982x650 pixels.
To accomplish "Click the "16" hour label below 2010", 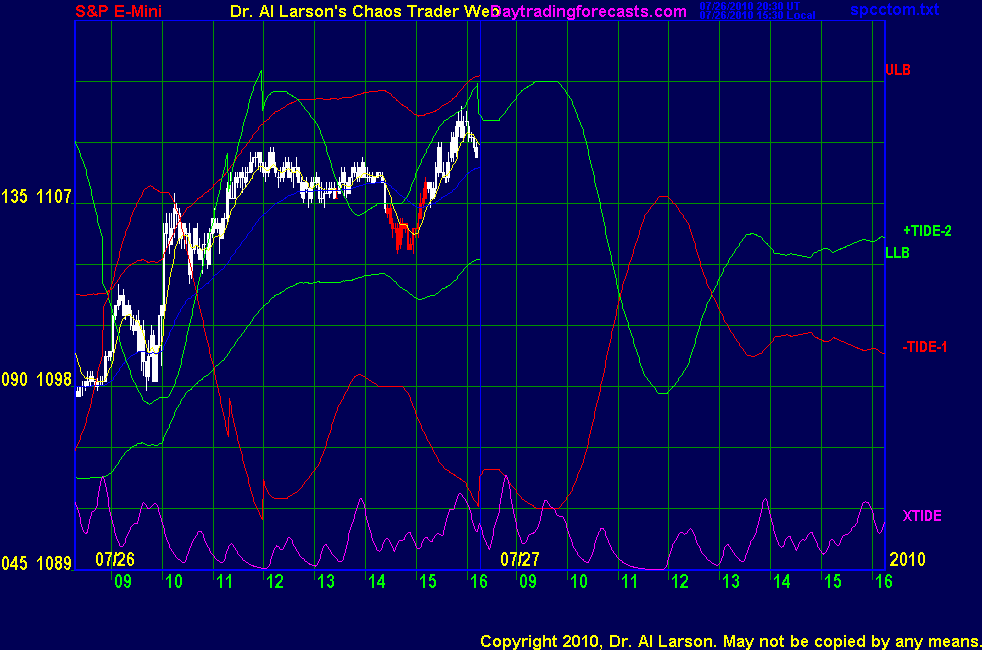I will pyautogui.click(x=883, y=581).
